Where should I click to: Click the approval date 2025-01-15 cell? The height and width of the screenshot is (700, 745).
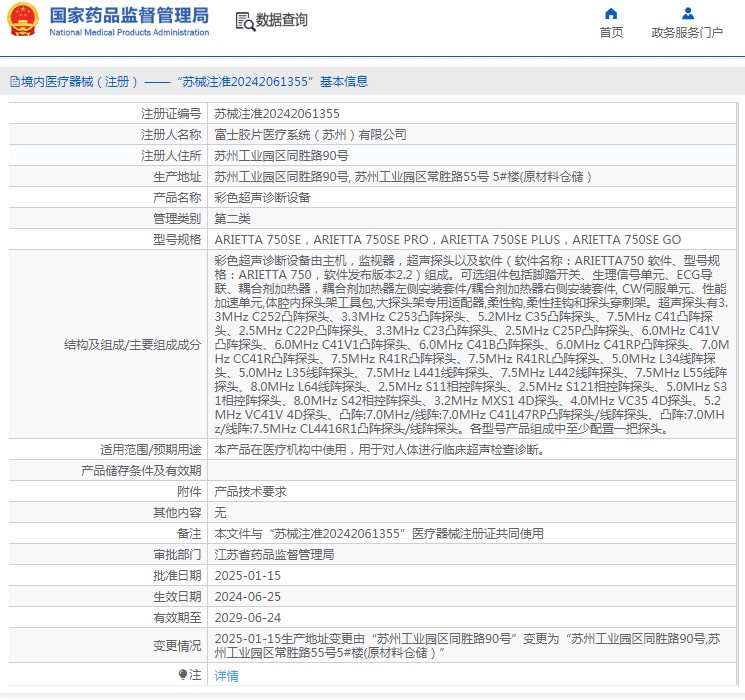pyautogui.click(x=248, y=576)
